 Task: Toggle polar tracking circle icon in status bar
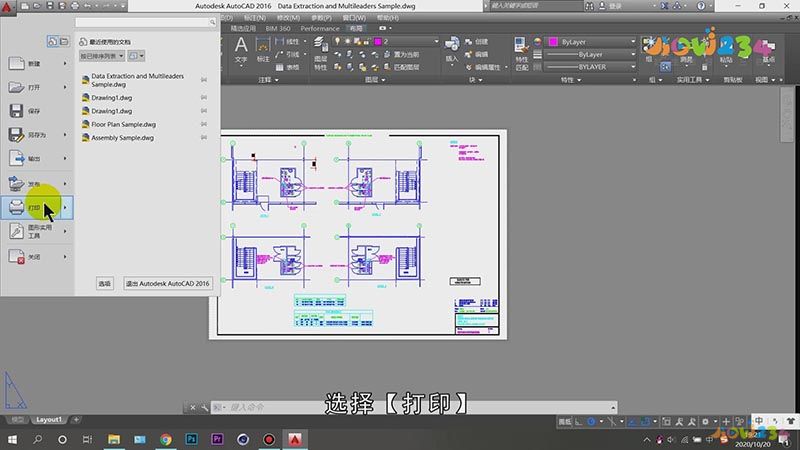pyautogui.click(x=591, y=421)
